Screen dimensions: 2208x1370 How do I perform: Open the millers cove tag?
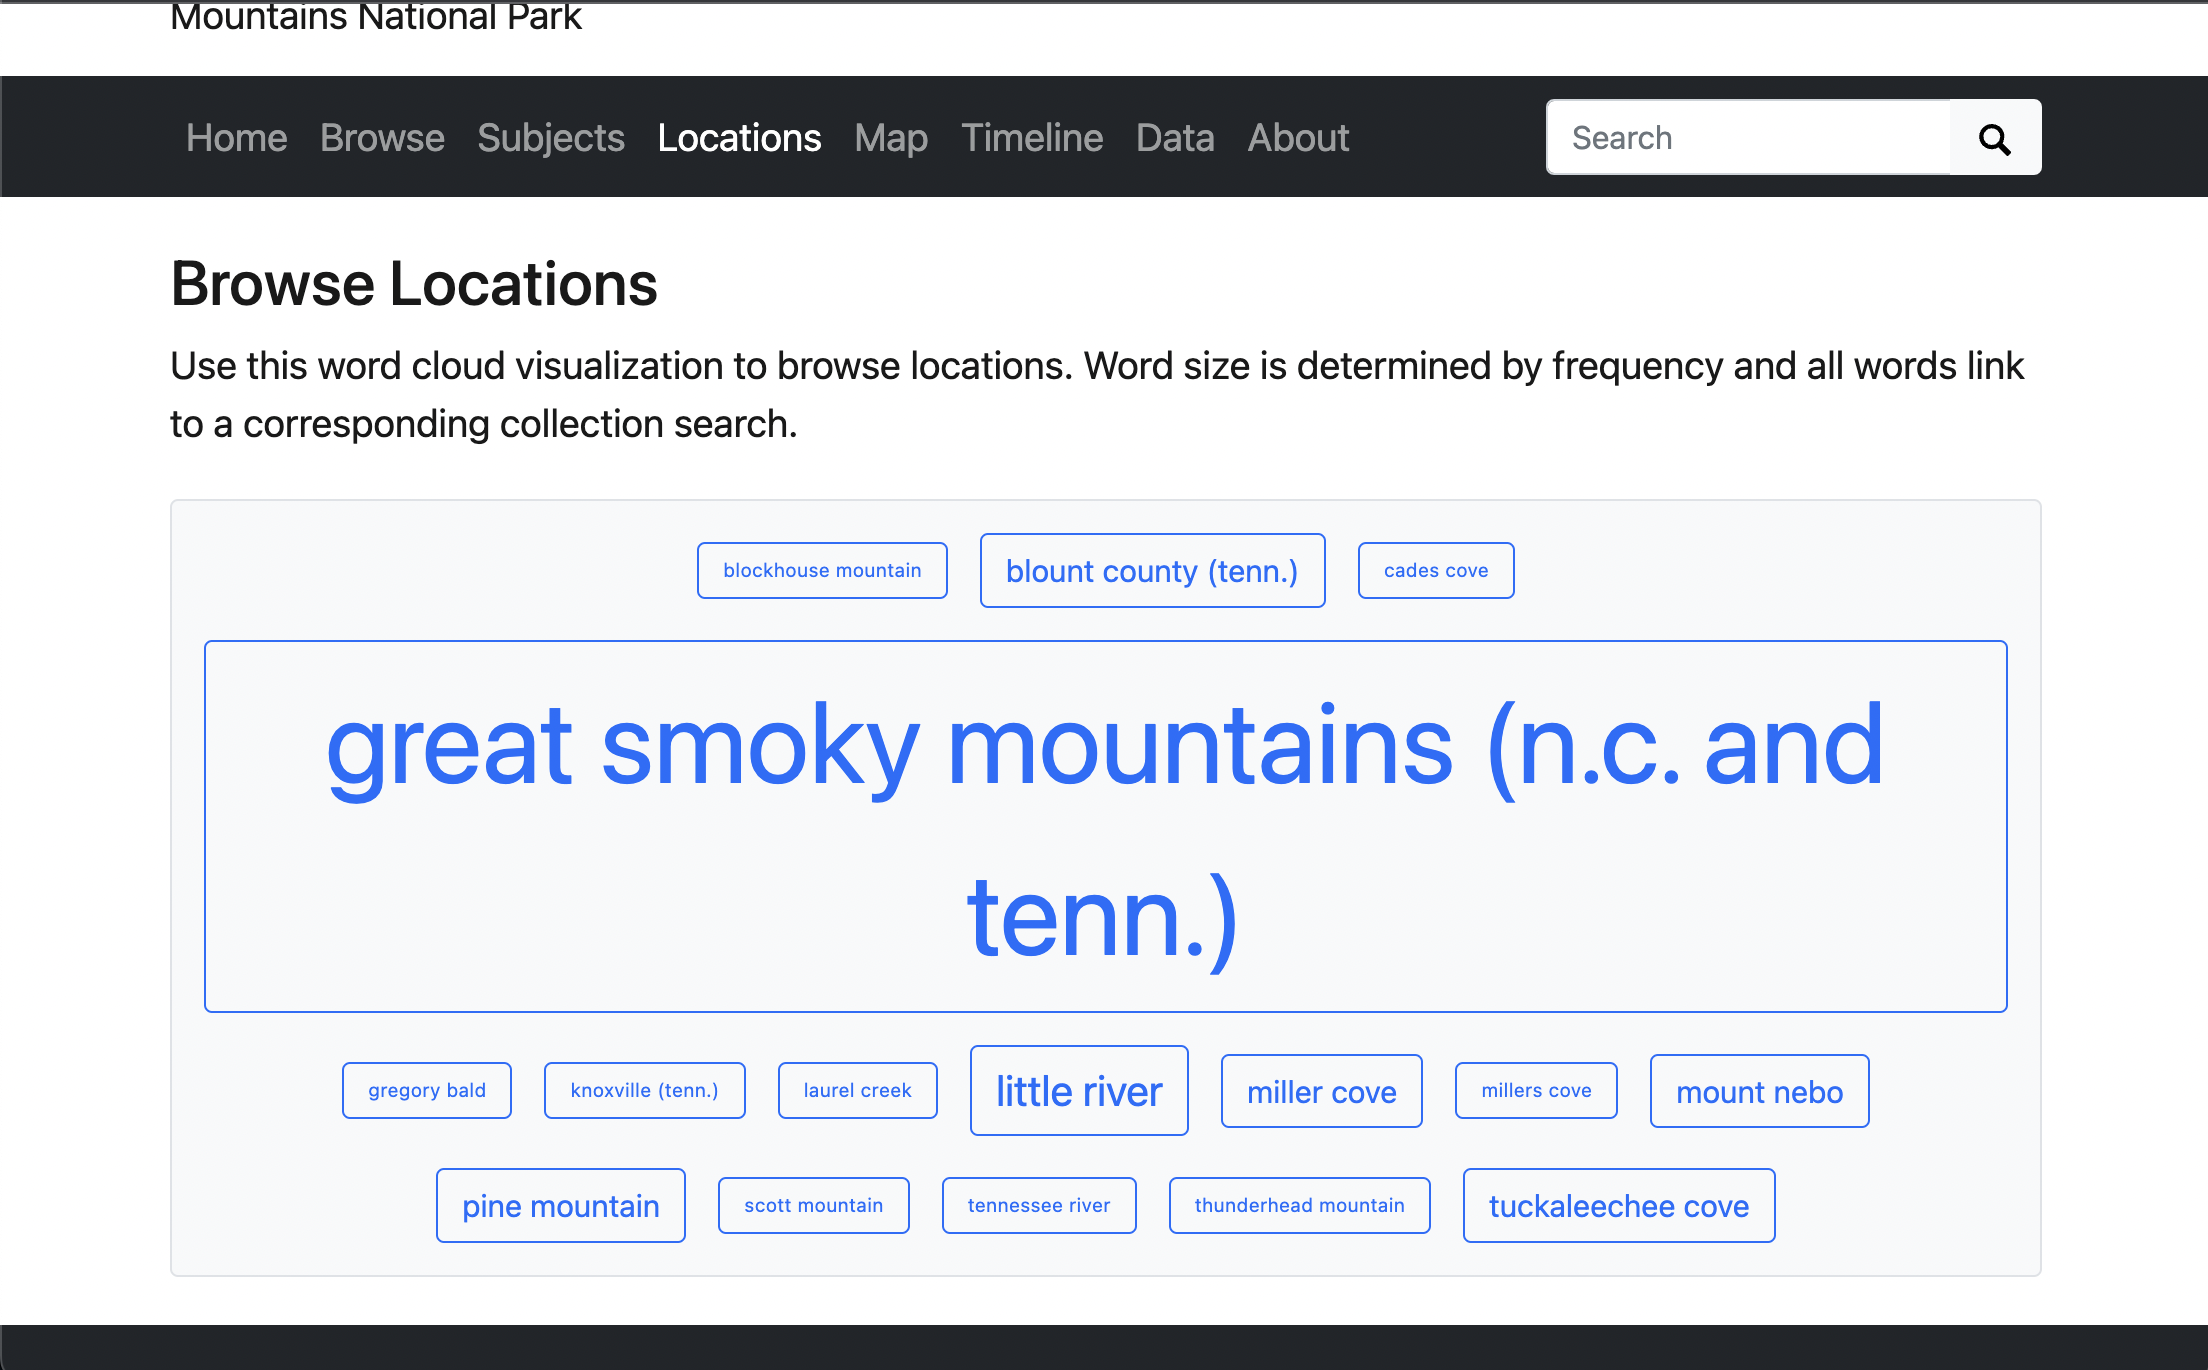1536,1090
